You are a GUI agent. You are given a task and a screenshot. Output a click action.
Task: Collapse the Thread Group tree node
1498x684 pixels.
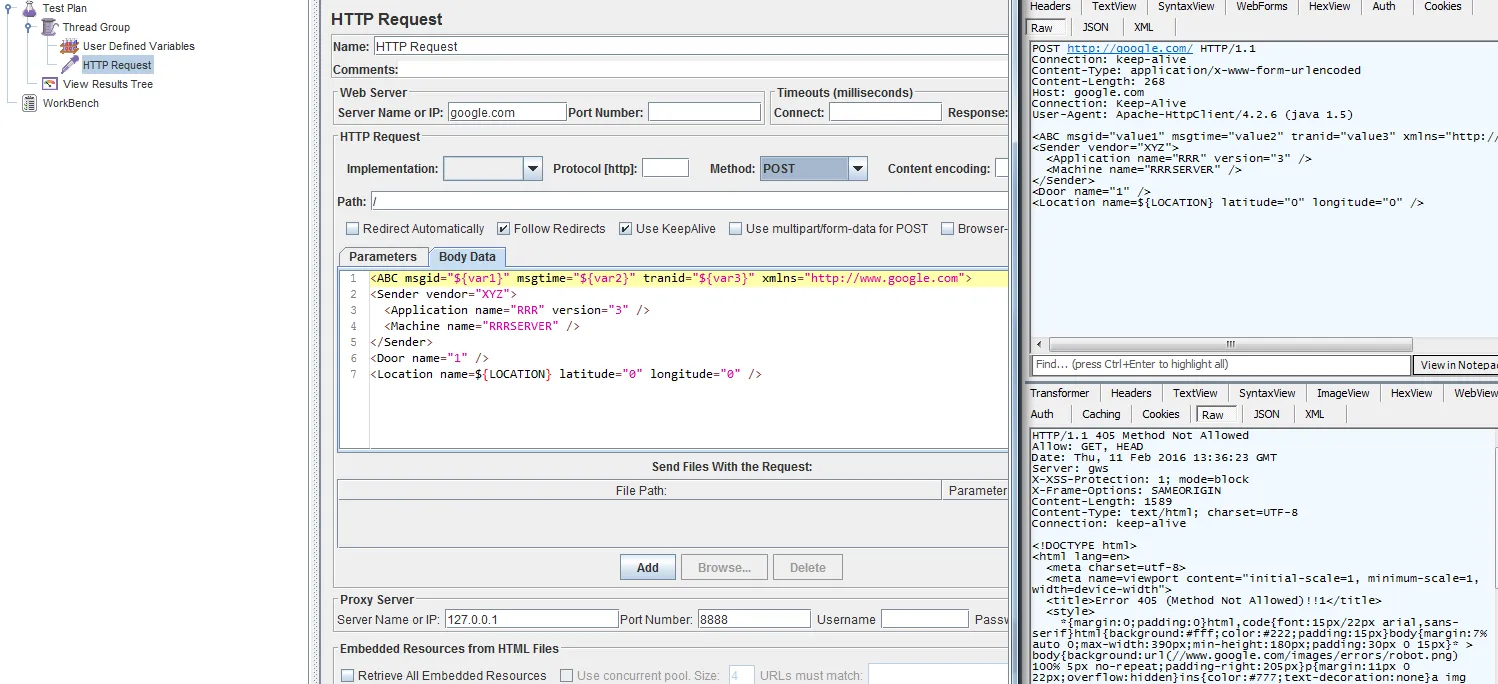[x=30, y=27]
